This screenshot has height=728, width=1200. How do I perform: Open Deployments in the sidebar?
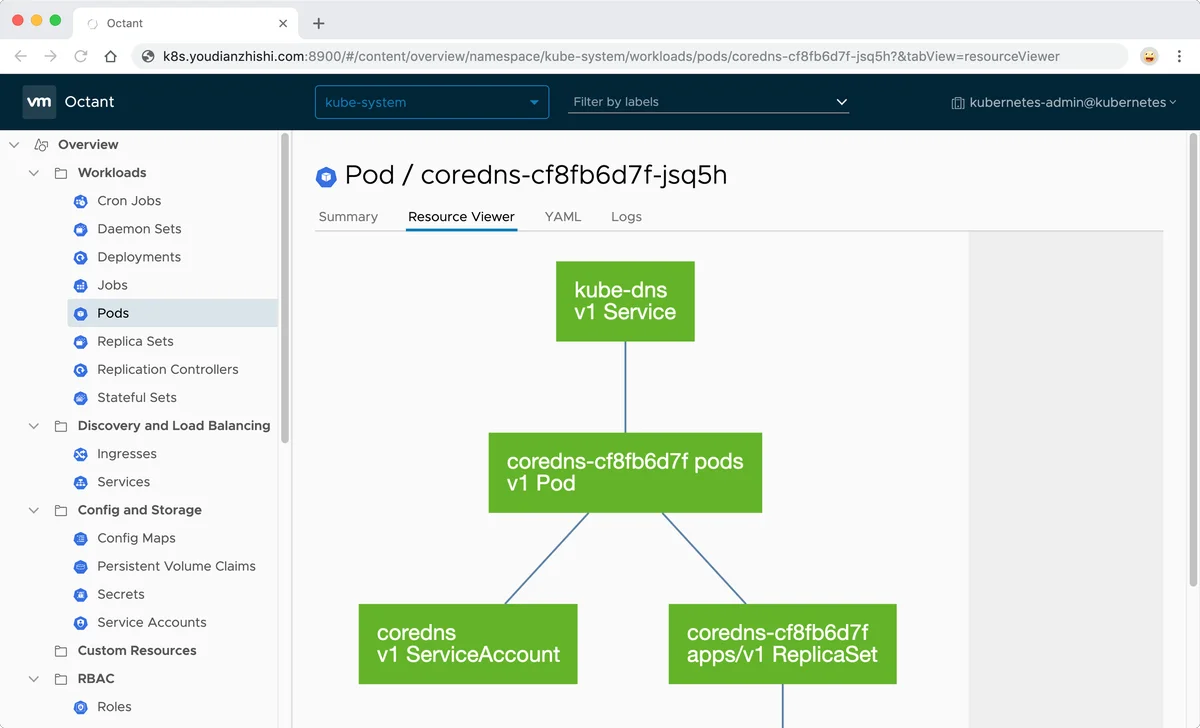pyautogui.click(x=139, y=257)
